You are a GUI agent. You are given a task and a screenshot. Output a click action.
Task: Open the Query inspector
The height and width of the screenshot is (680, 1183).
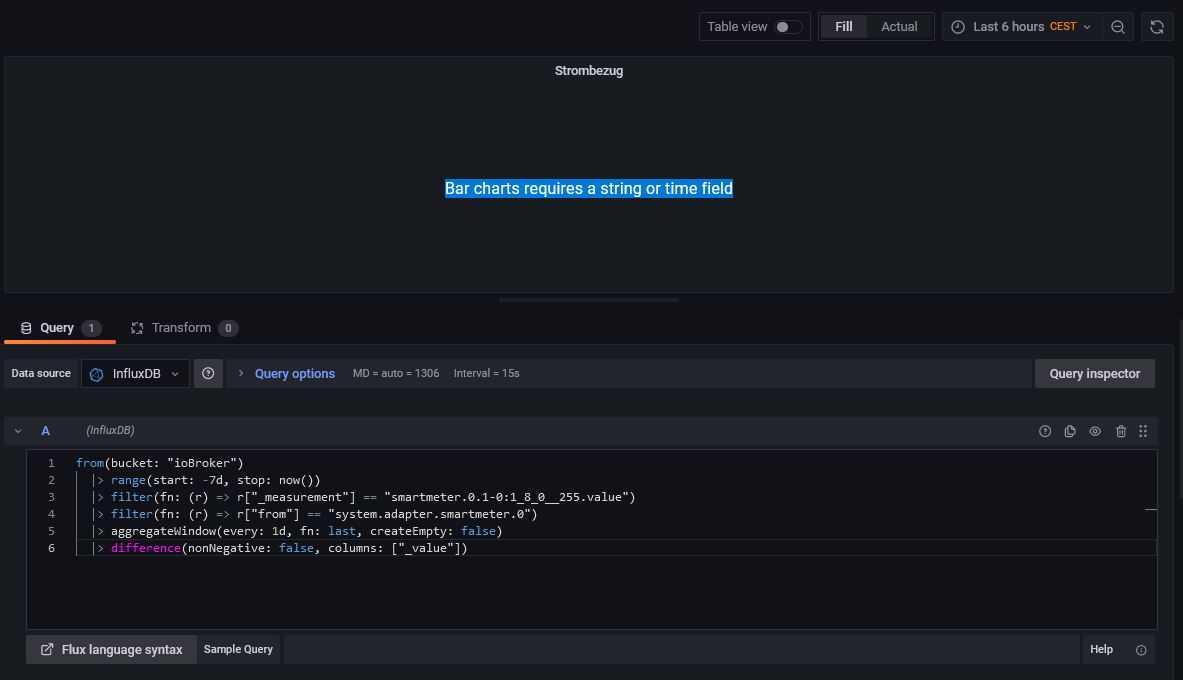[1094, 373]
